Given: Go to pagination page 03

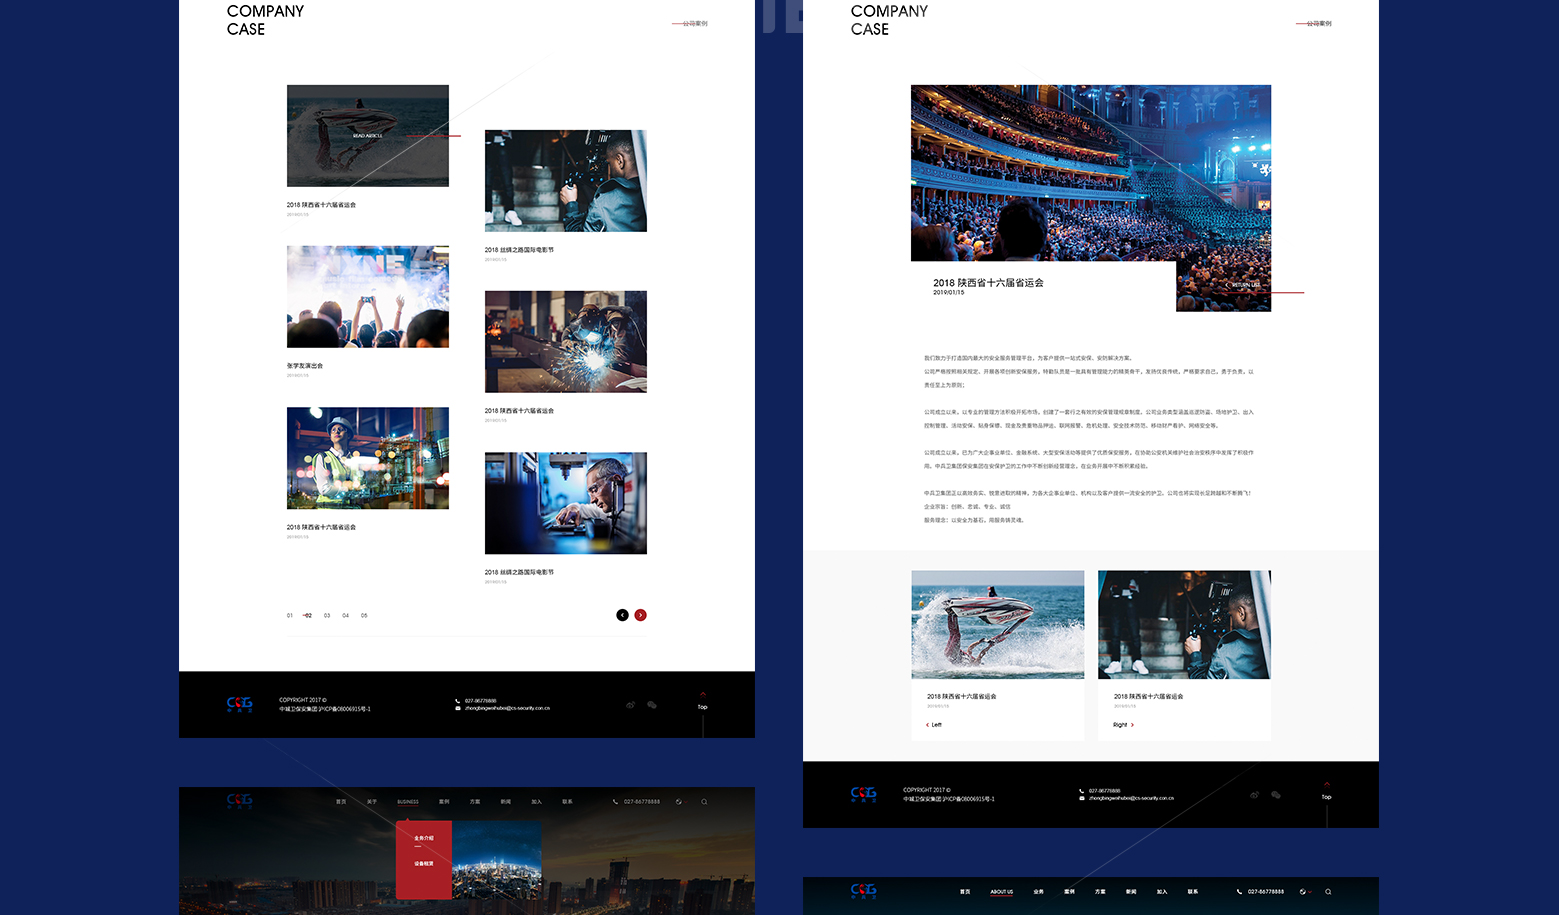Looking at the screenshot, I should 327,616.
